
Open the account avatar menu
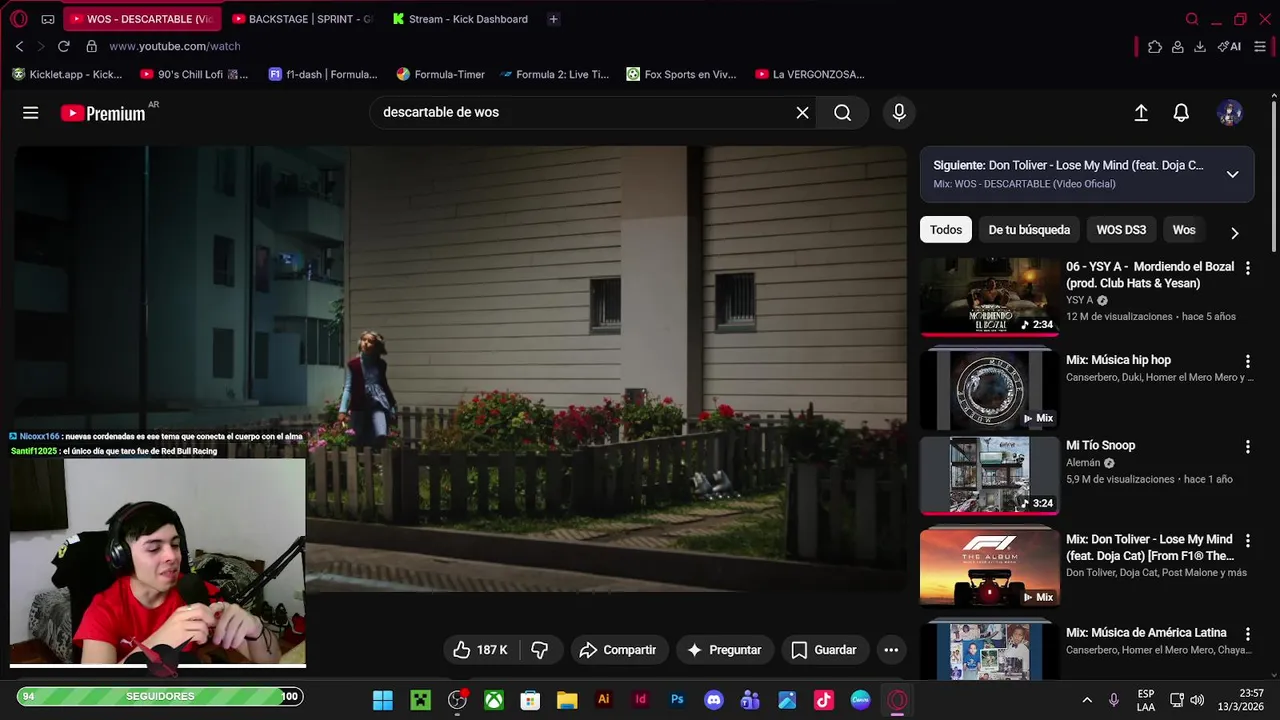click(1230, 113)
